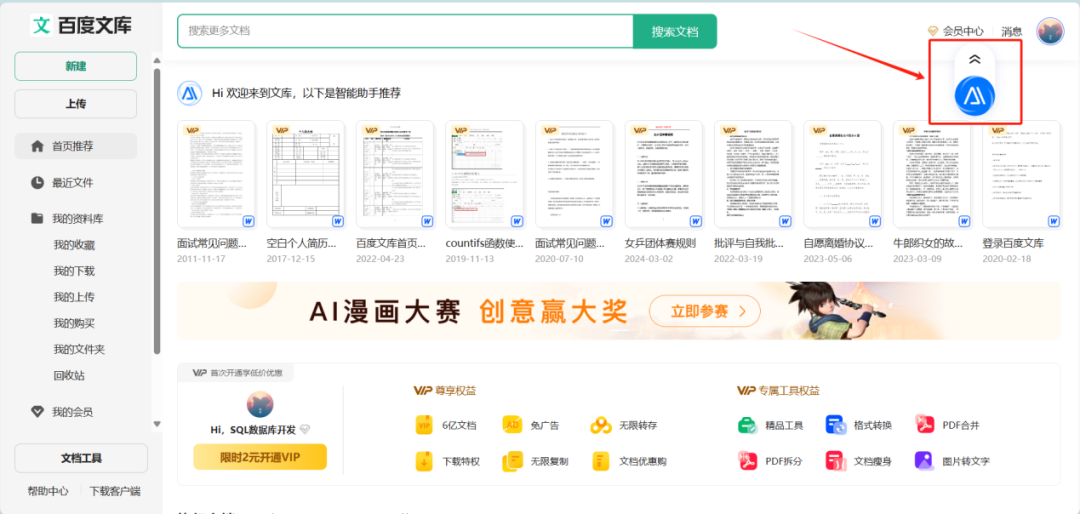Collapse the assistant widget with double chevron
1080x514 pixels.
pos(974,59)
